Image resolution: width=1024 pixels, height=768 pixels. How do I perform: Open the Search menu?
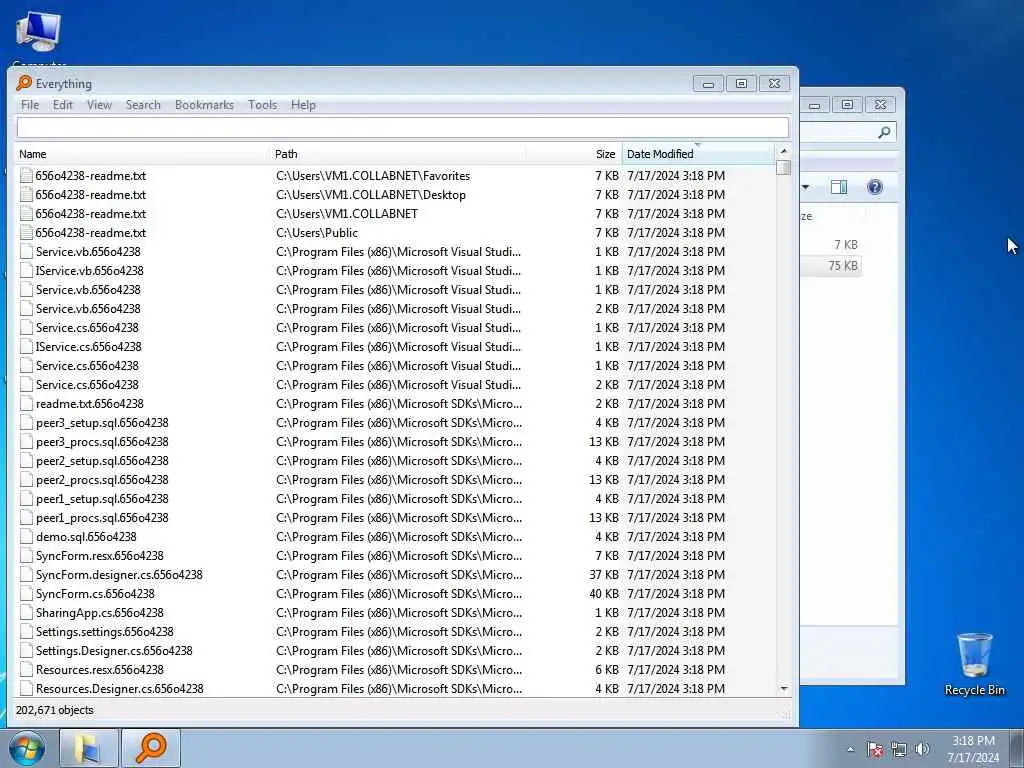143,104
